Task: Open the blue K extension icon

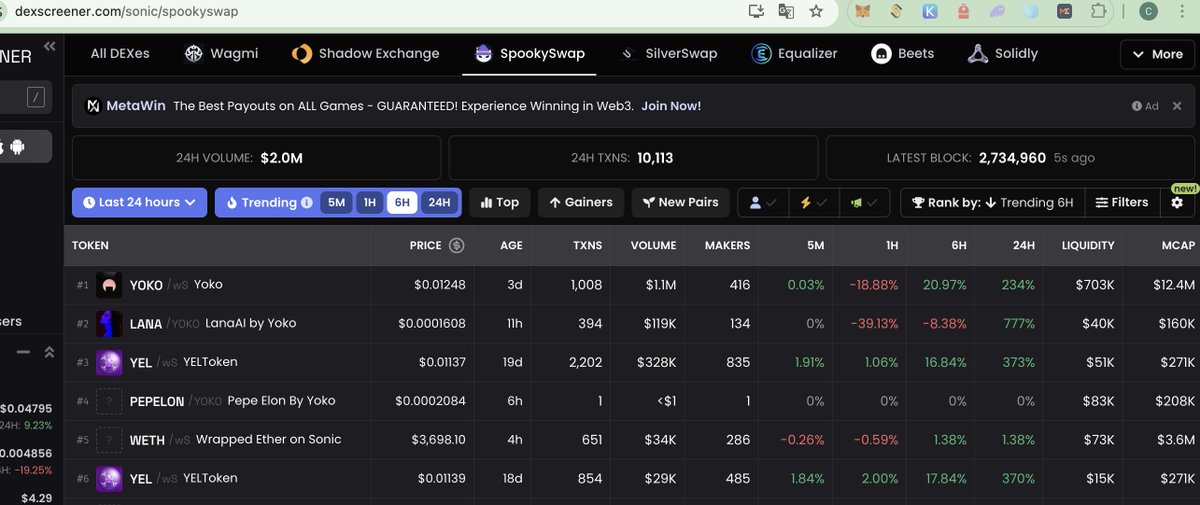Action: (930, 12)
